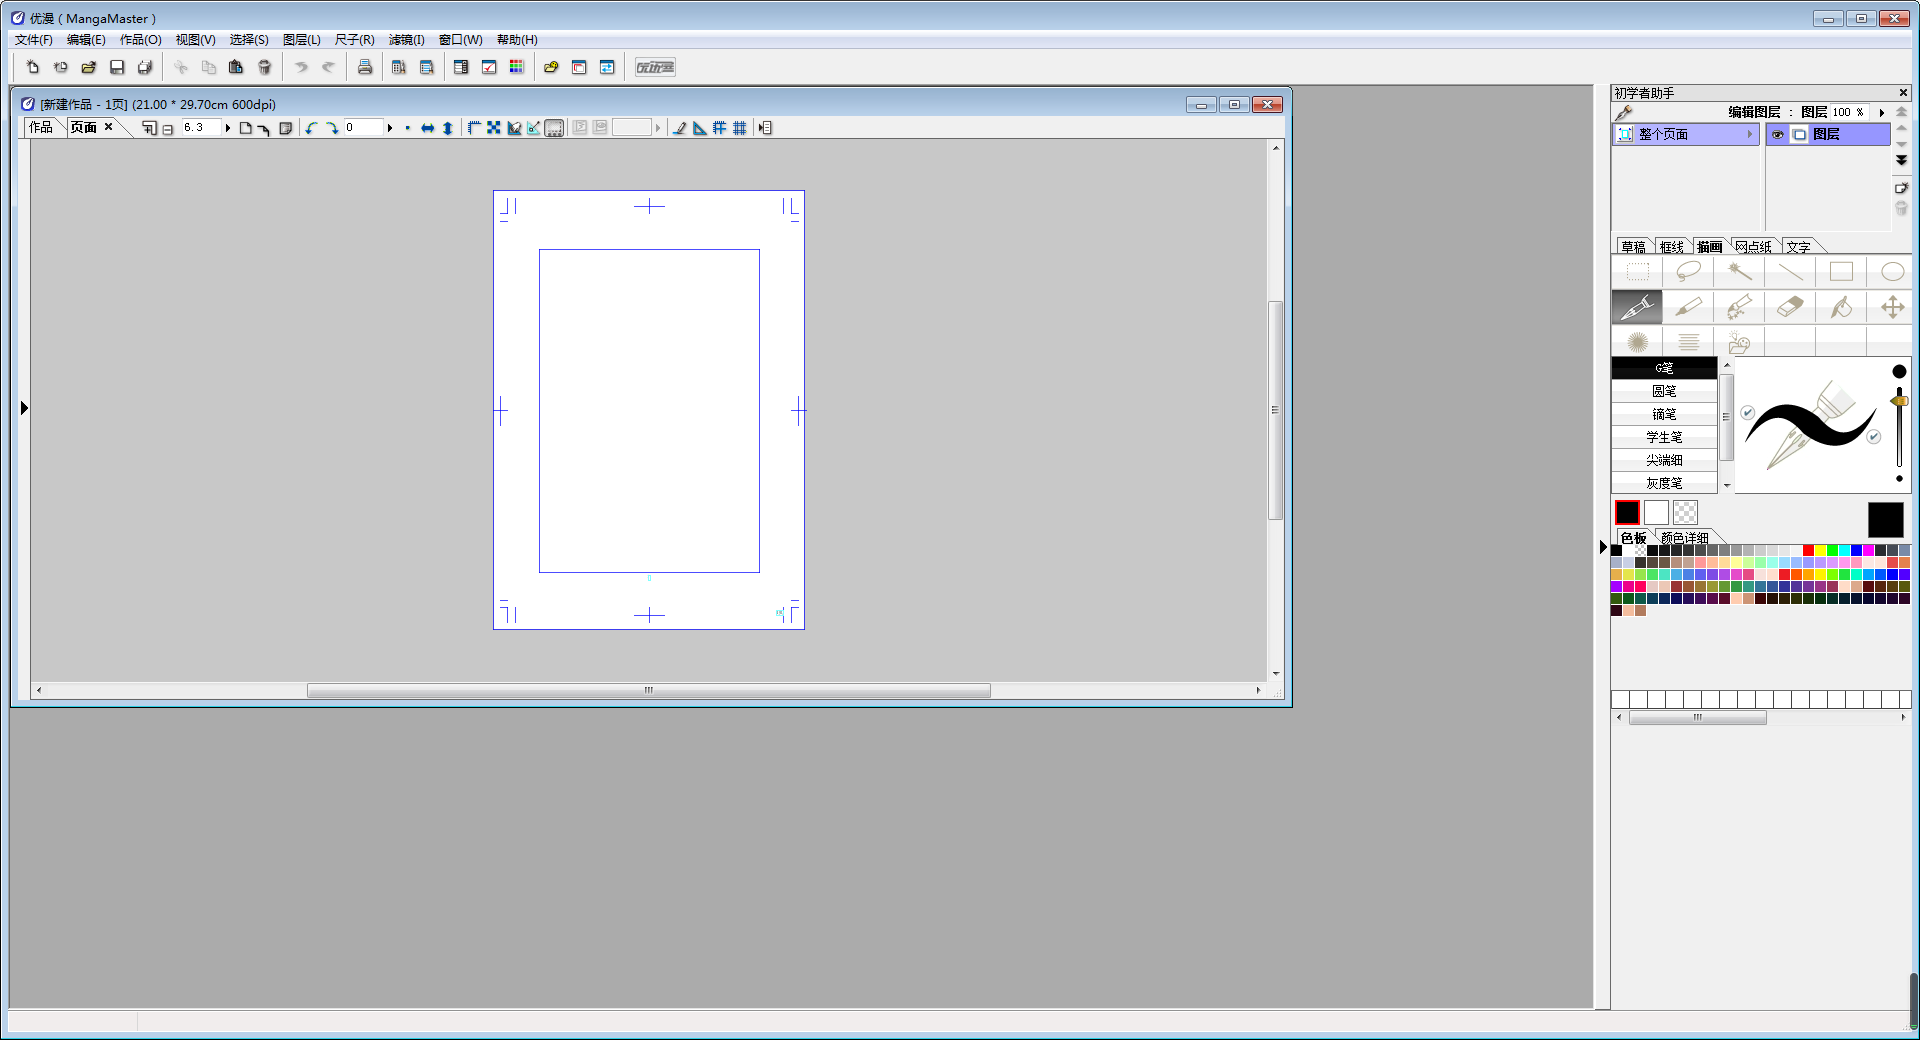Choose the 镝笔 pen preset

(x=1665, y=414)
